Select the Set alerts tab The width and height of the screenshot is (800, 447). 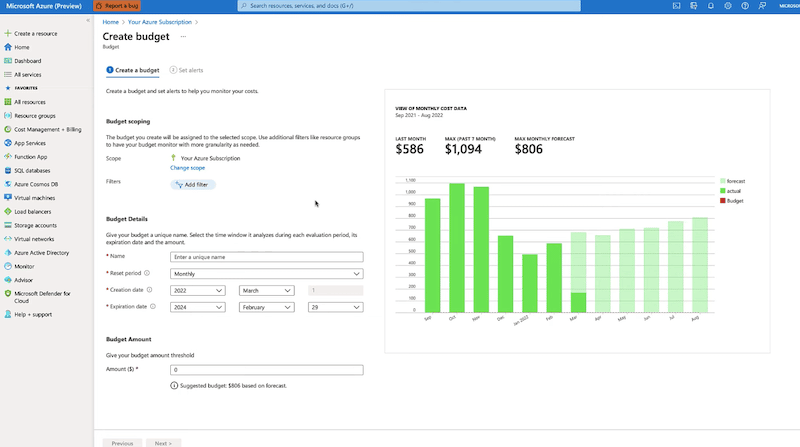(186, 70)
